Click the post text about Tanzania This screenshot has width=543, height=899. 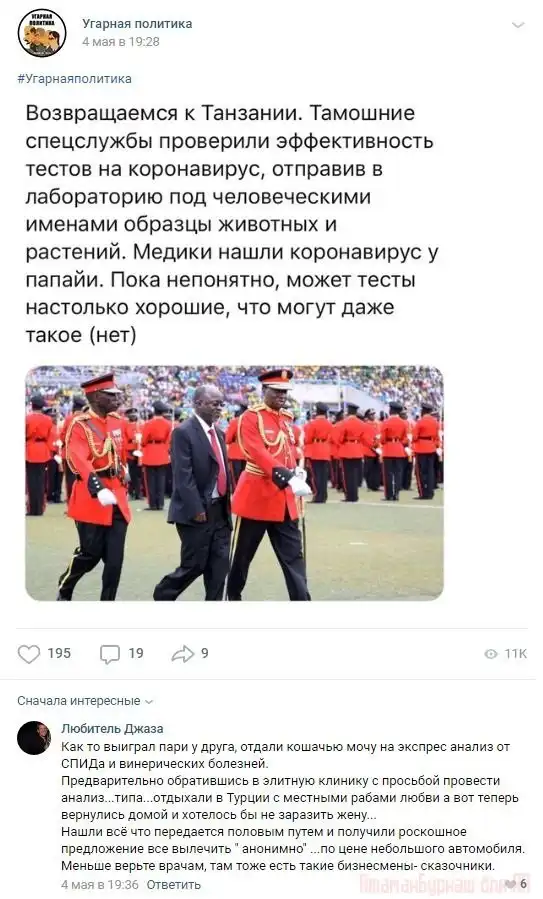coord(232,224)
